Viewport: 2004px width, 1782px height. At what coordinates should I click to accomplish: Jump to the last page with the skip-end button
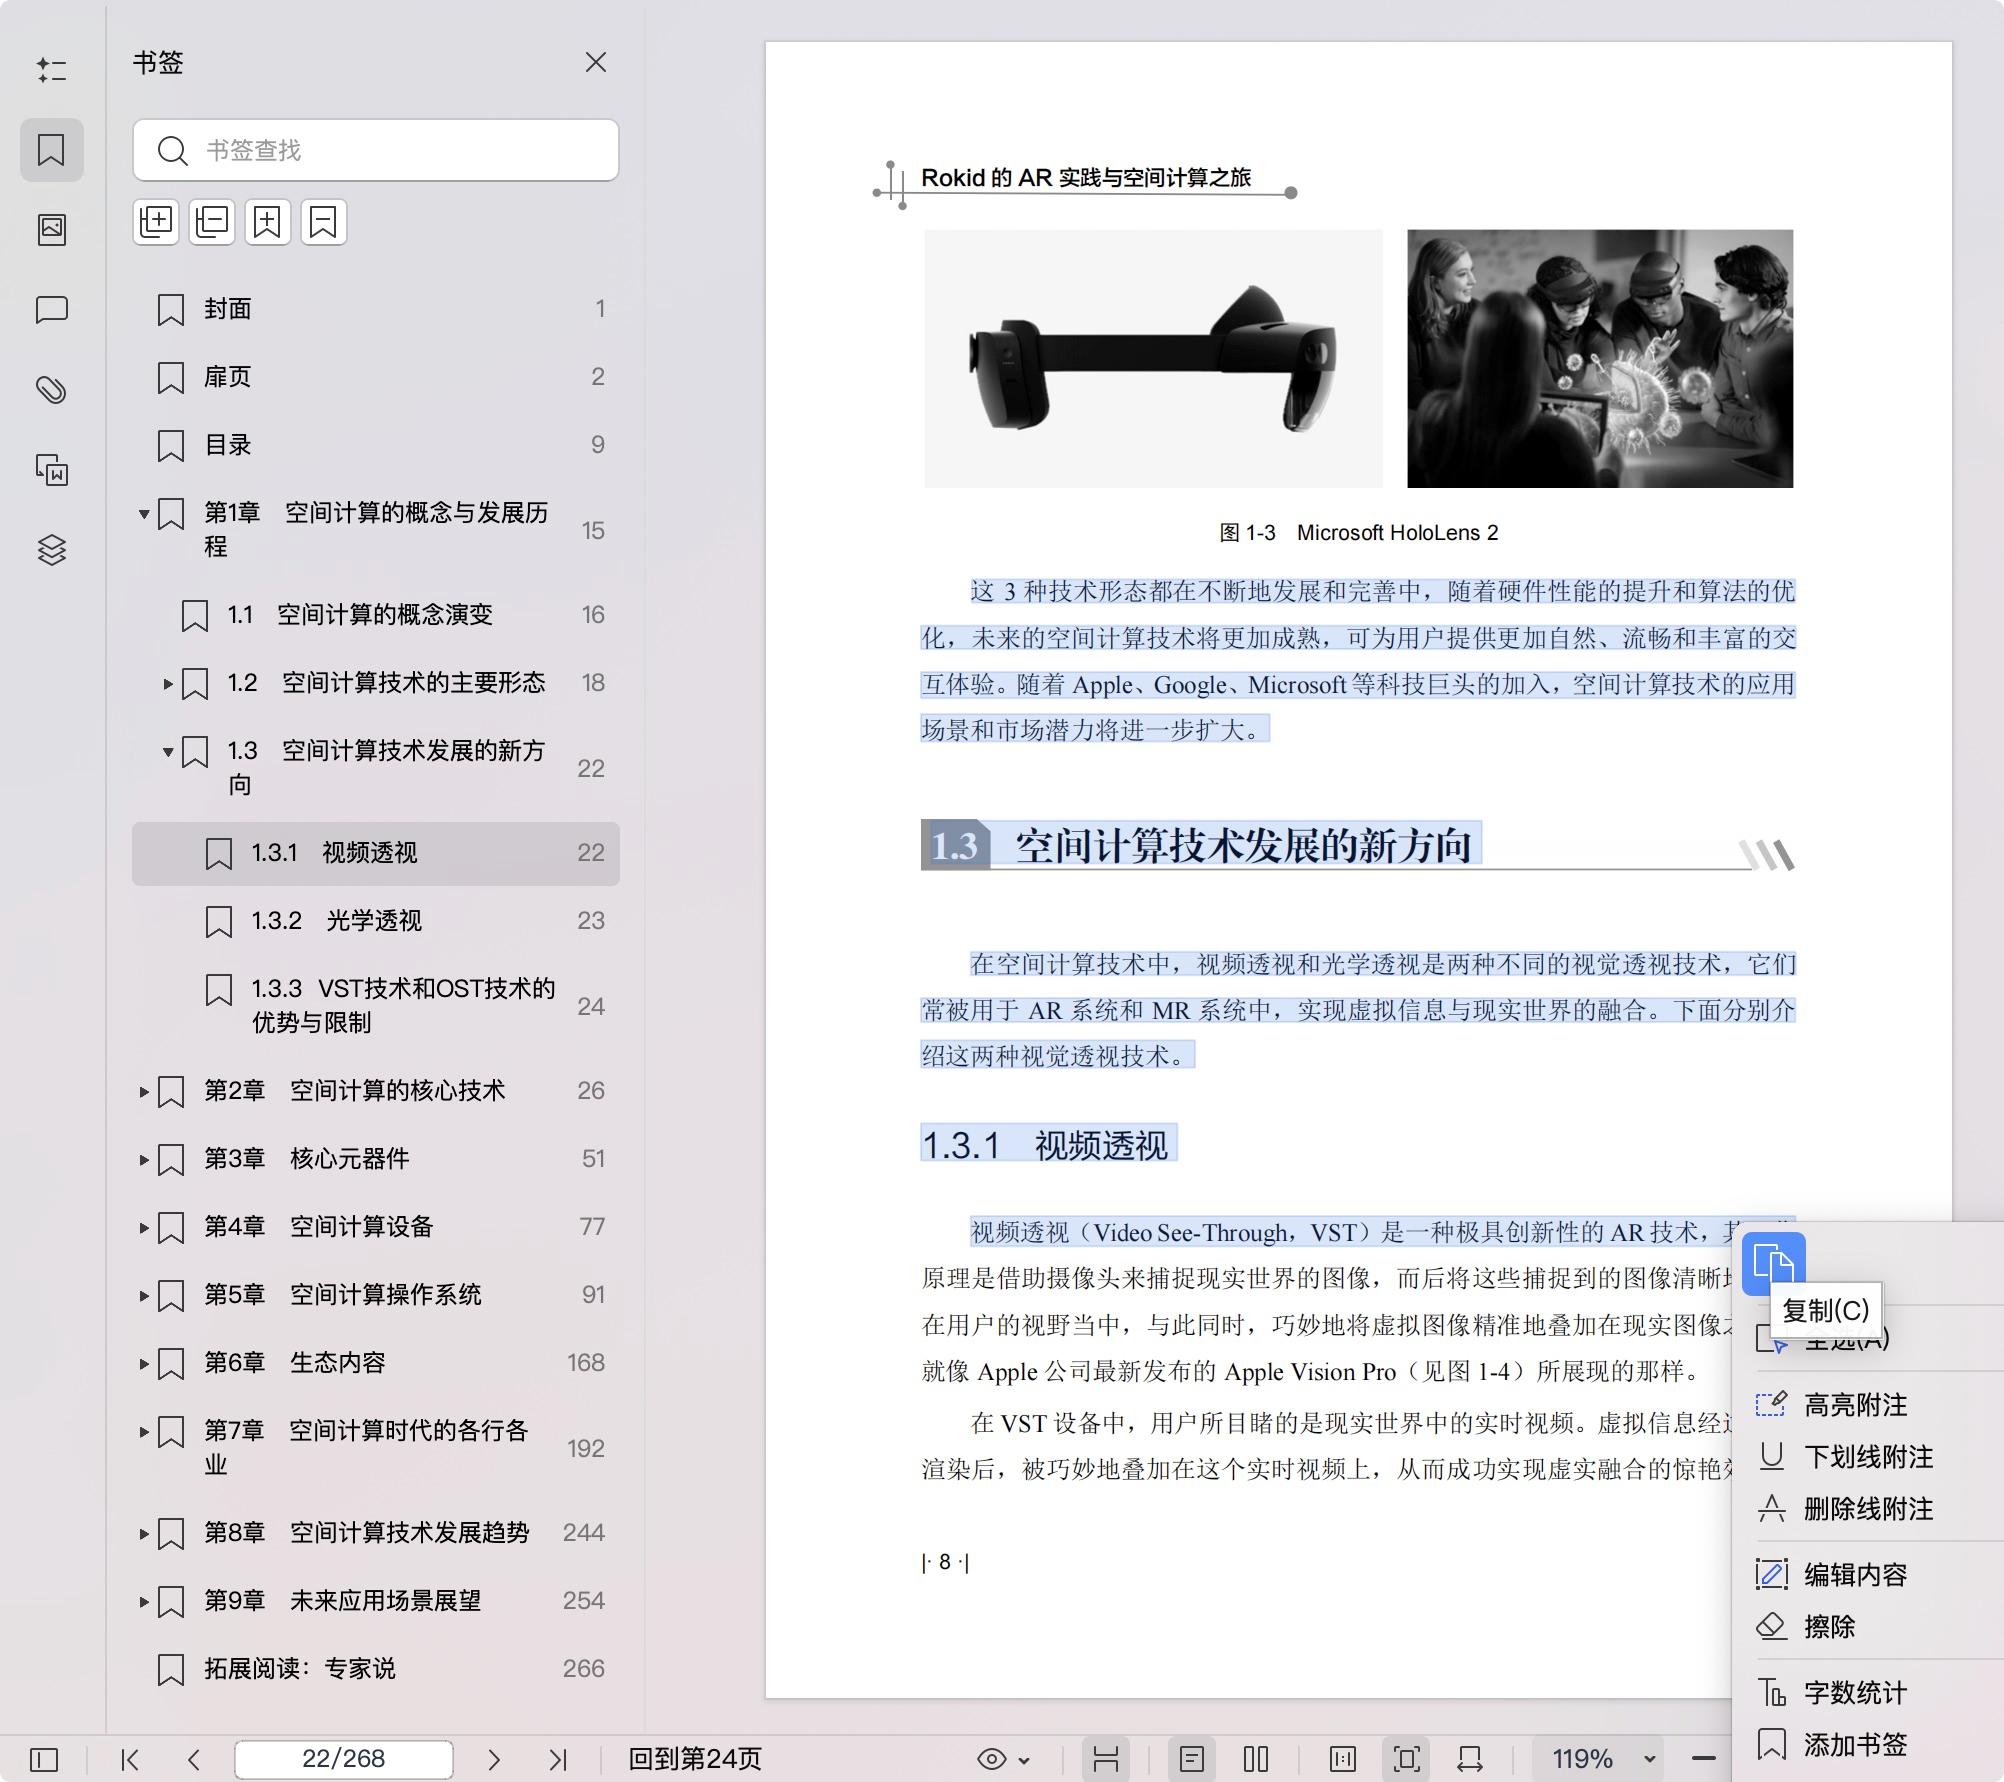[557, 1758]
